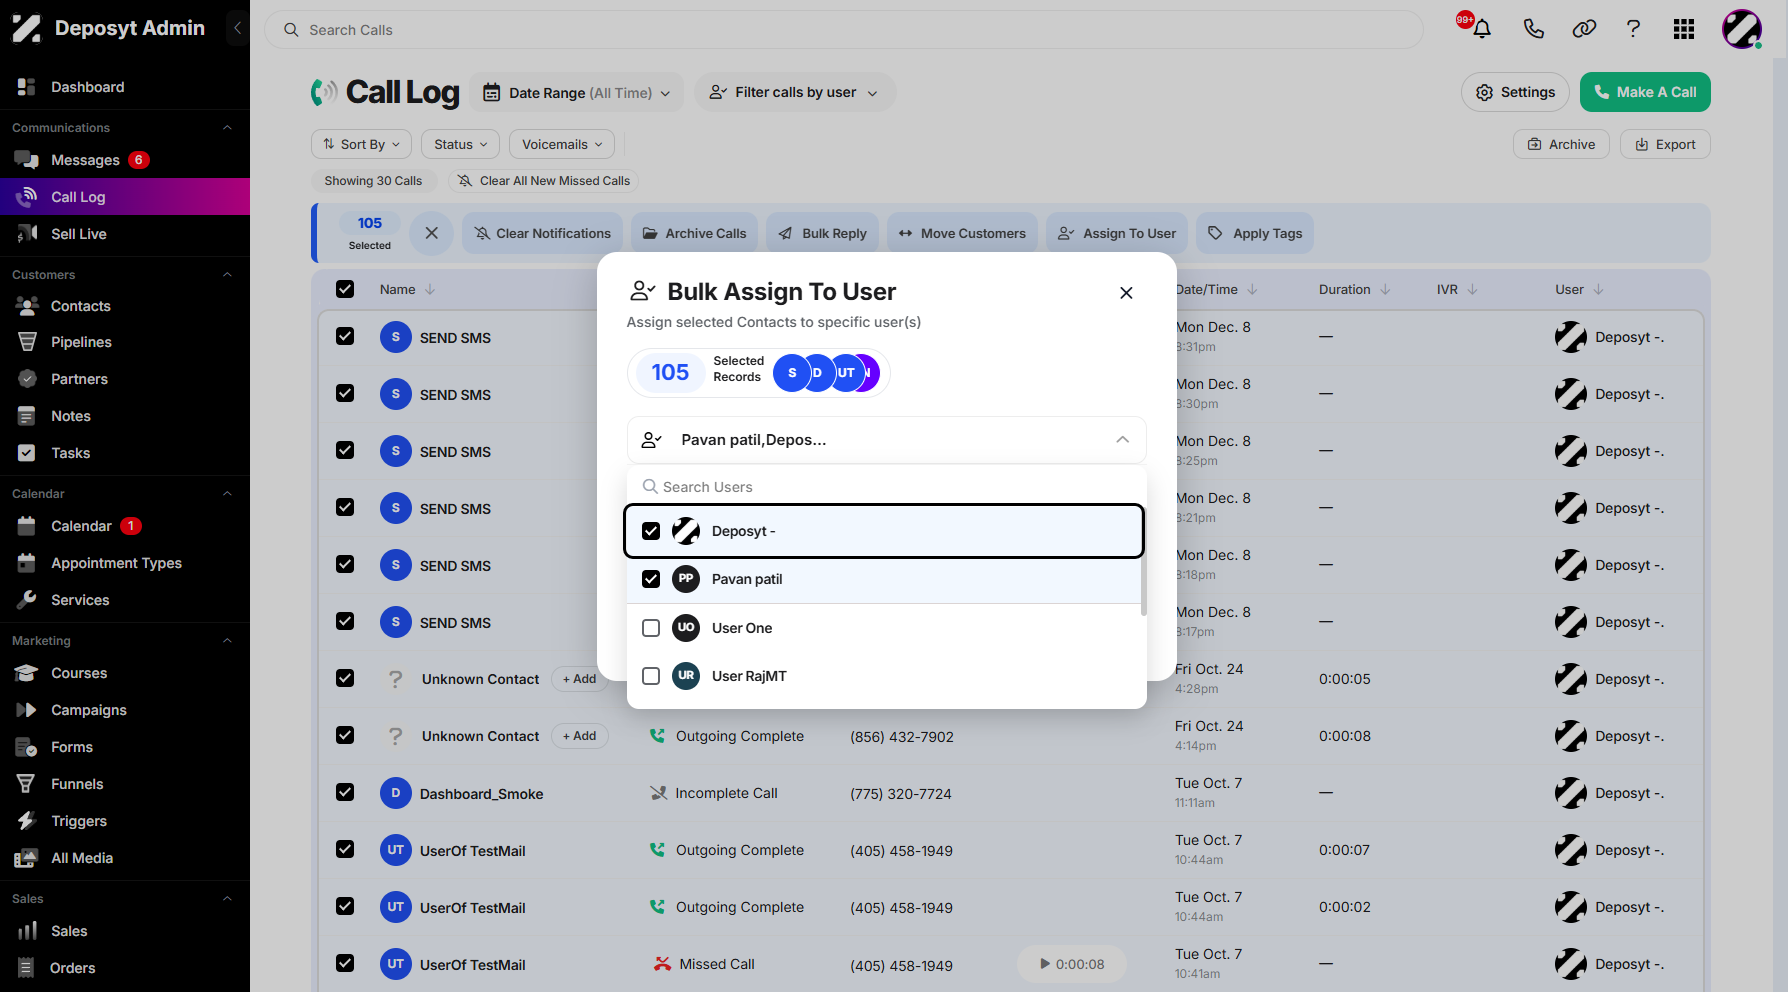The height and width of the screenshot is (992, 1788).
Task: Click Archive Calls in bulk toolbar
Action: [694, 233]
